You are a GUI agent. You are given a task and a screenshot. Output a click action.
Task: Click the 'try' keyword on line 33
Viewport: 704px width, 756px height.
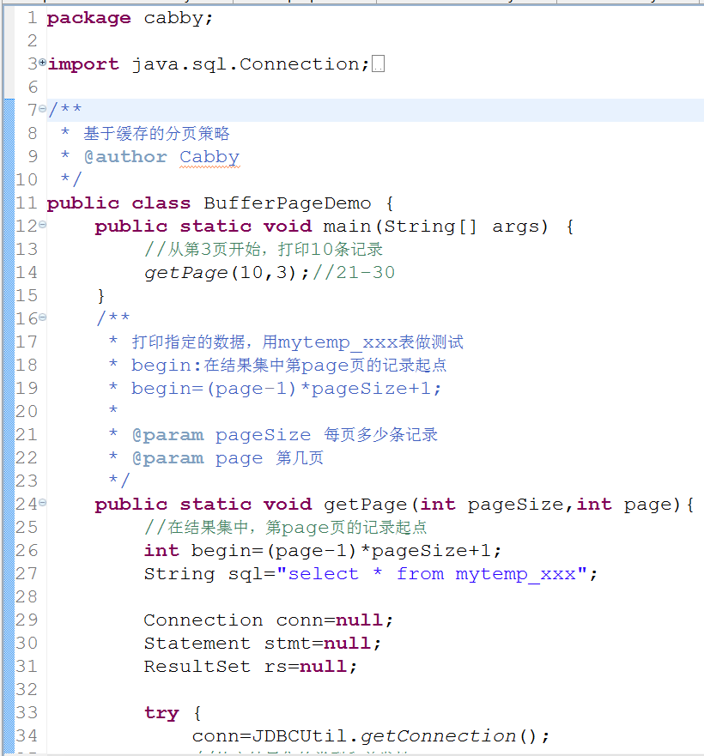click(x=162, y=713)
